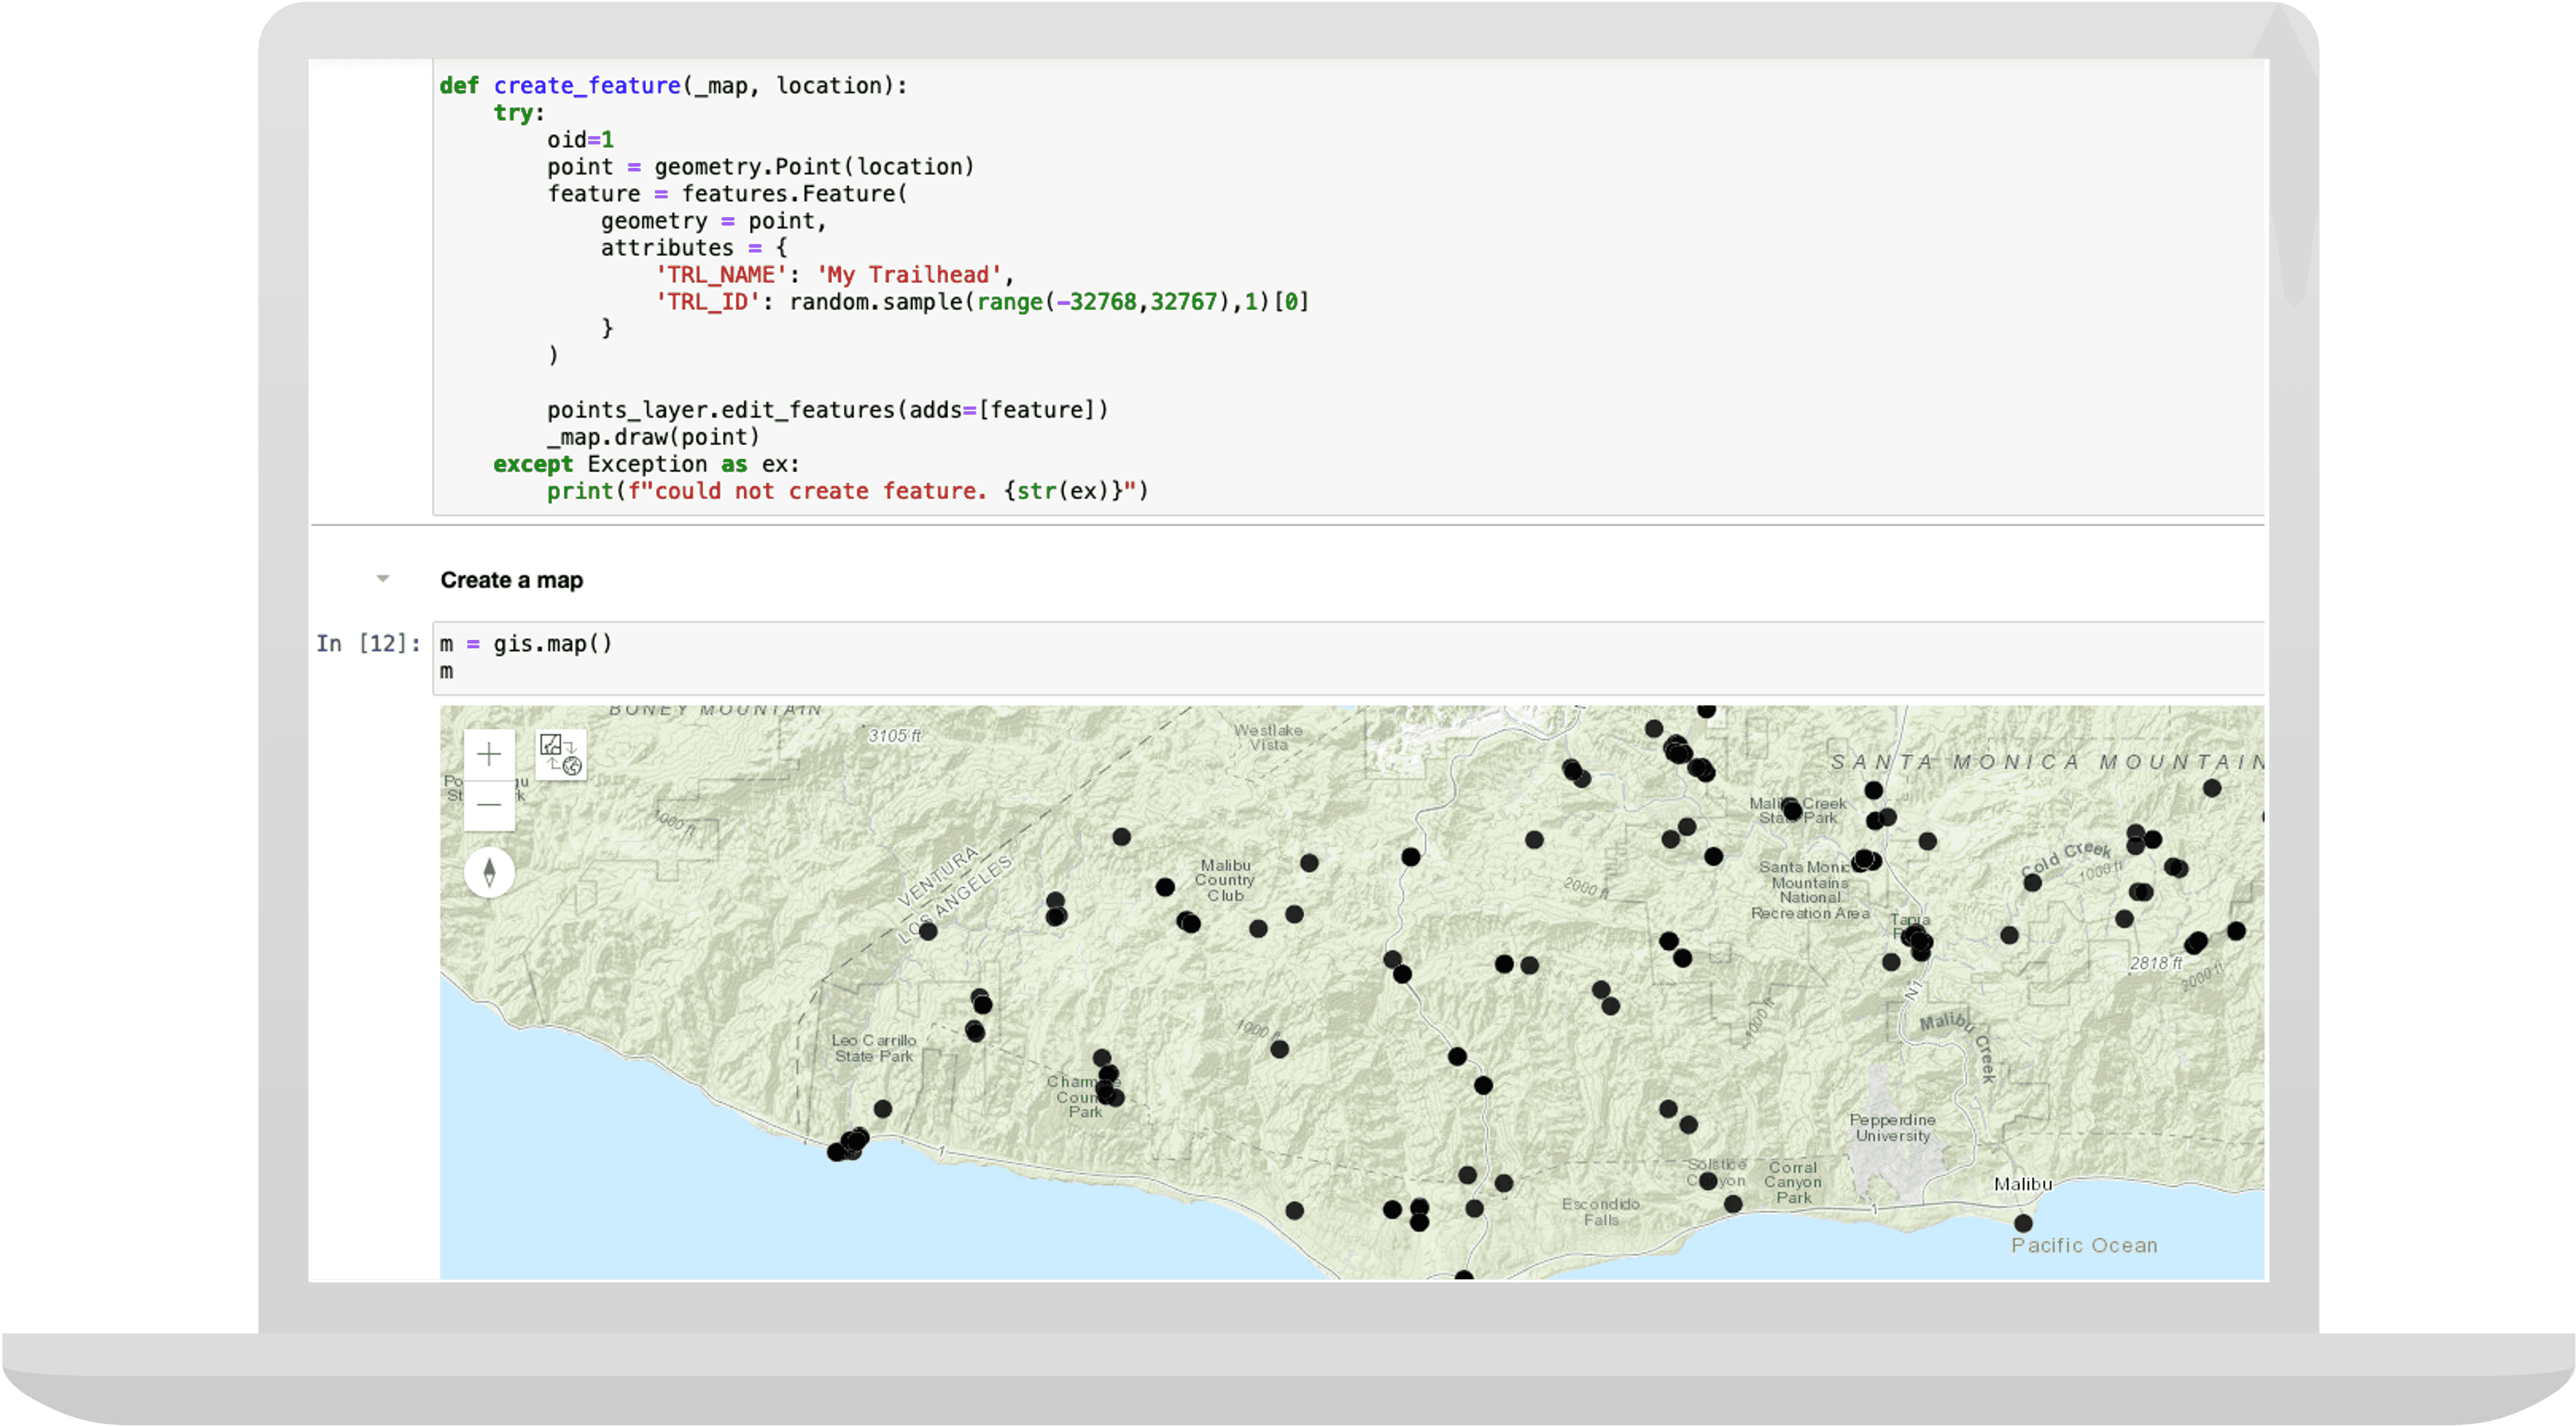The image size is (2576, 1427).
Task: Click the globe icon to switch to 3D scene
Action: pos(573,767)
